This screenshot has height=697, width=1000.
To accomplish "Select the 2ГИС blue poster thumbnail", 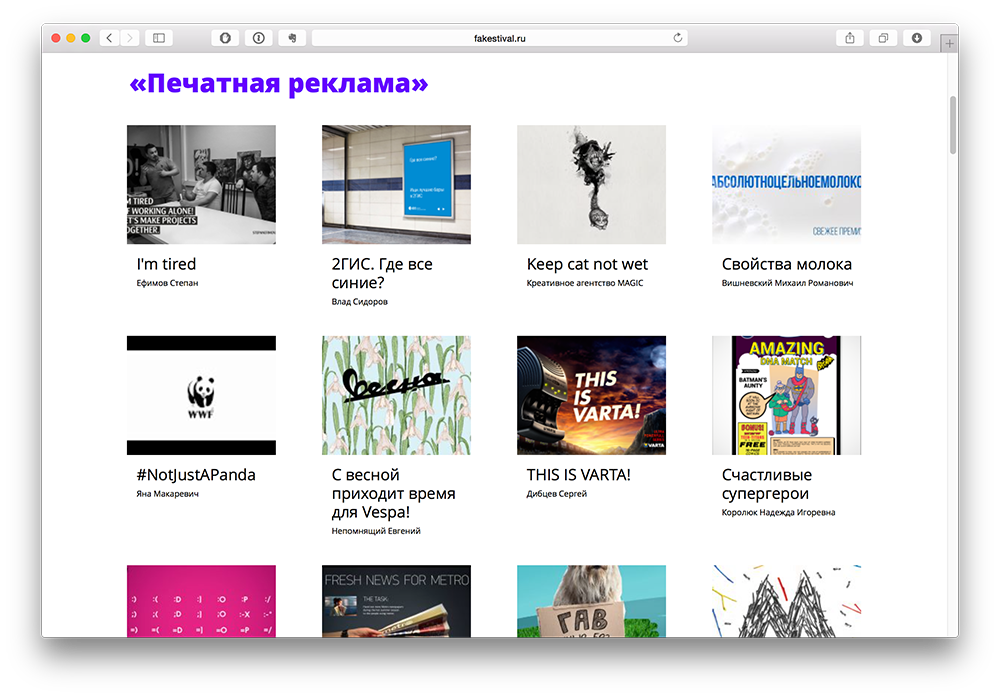I will [396, 184].
